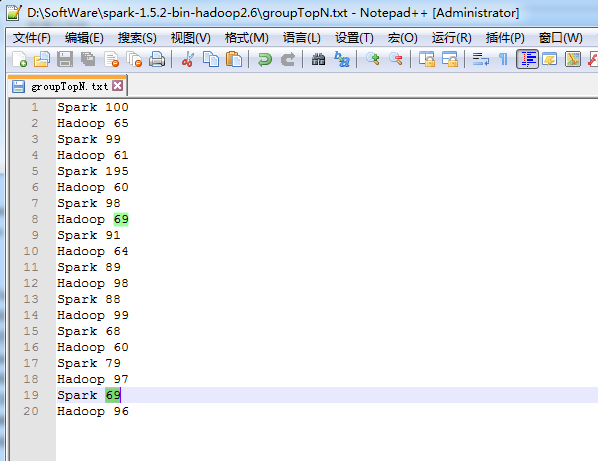The image size is (598, 461).
Task: Undo the last edit
Action: (x=265, y=59)
